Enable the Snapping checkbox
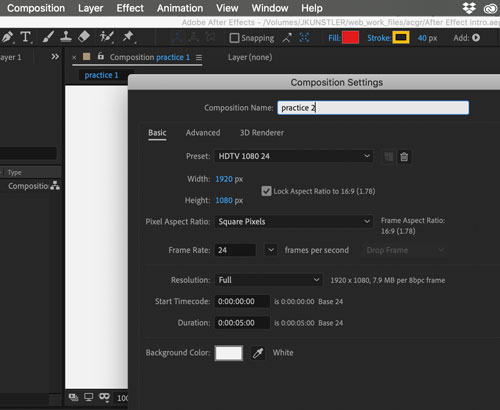Screen dimensions: 500x410 pyautogui.click(x=234, y=38)
